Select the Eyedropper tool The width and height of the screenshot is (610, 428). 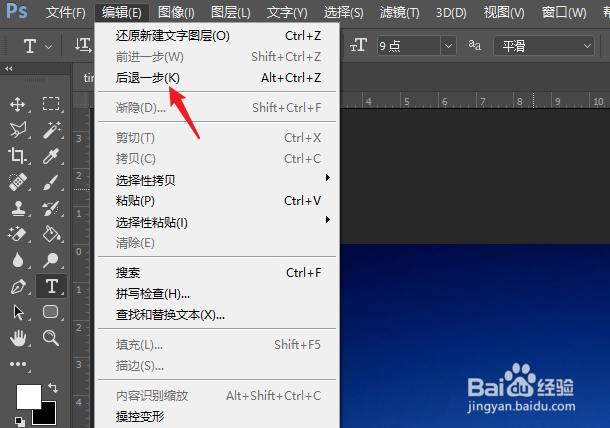[51, 156]
